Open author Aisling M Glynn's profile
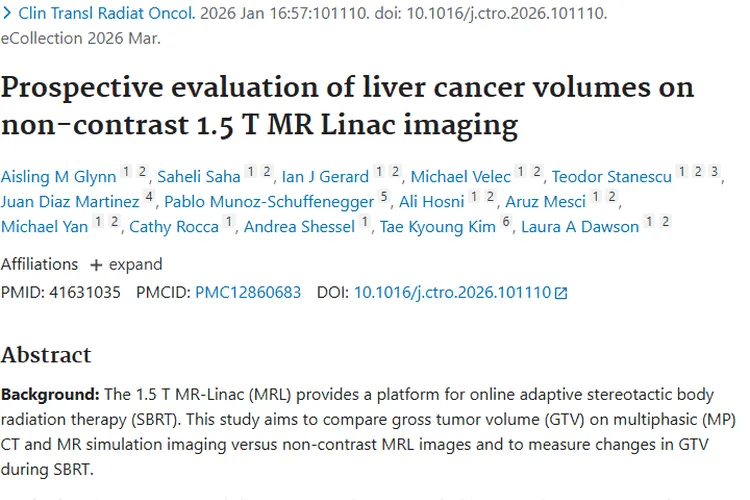 [57, 177]
